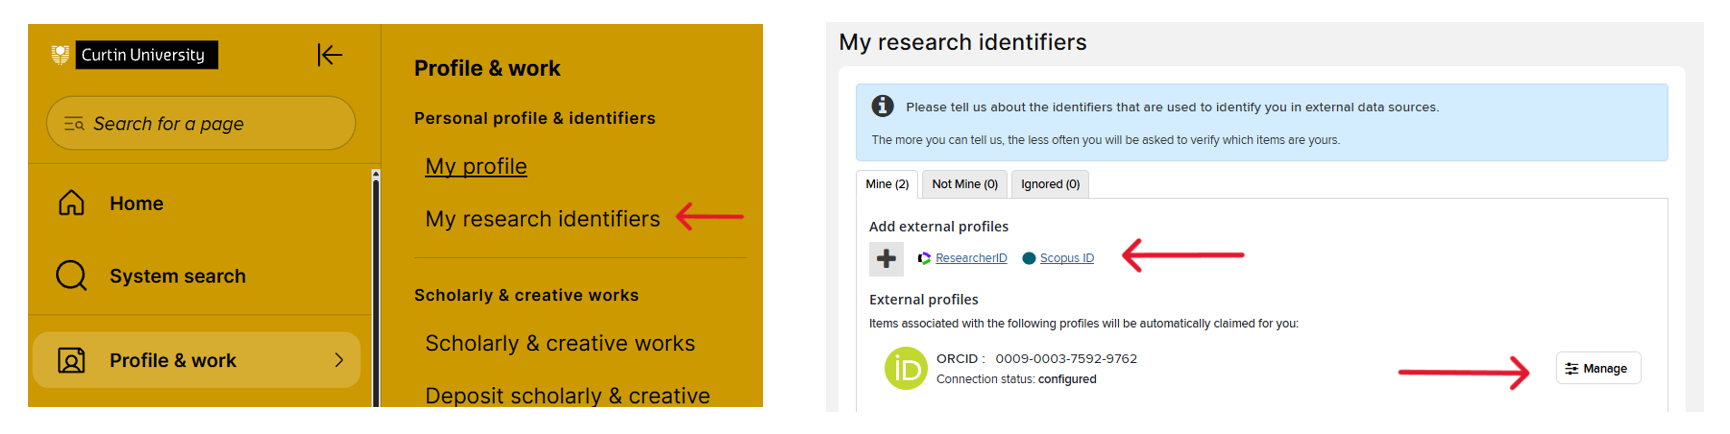This screenshot has height=434, width=1730.
Task: Click the Profile & work person icon
Action: click(x=71, y=360)
